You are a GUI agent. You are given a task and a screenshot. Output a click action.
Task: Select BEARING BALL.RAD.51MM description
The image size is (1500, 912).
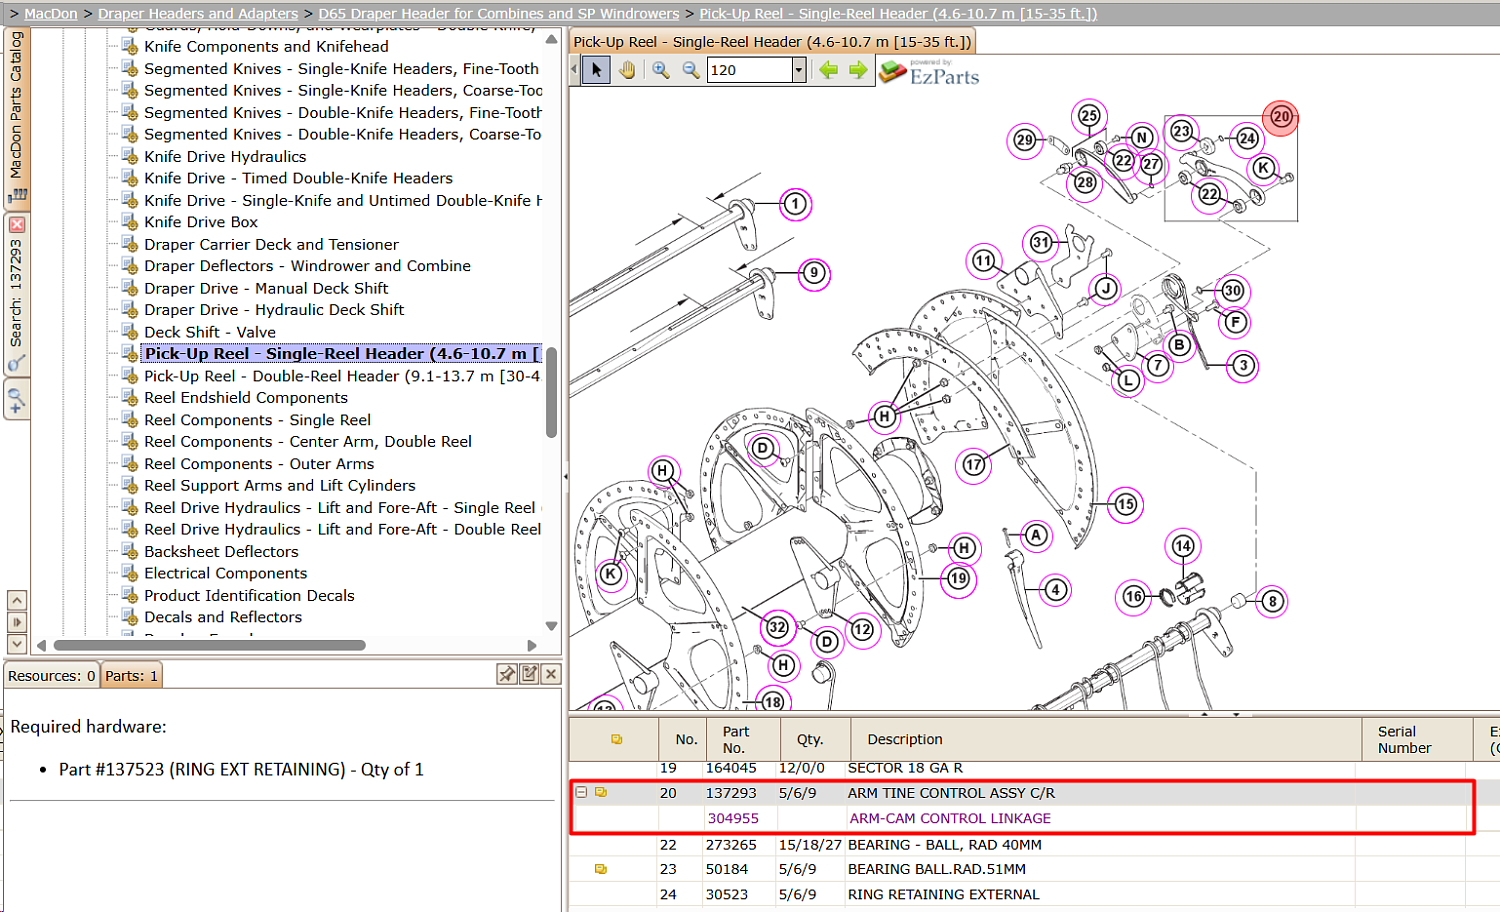click(x=937, y=869)
